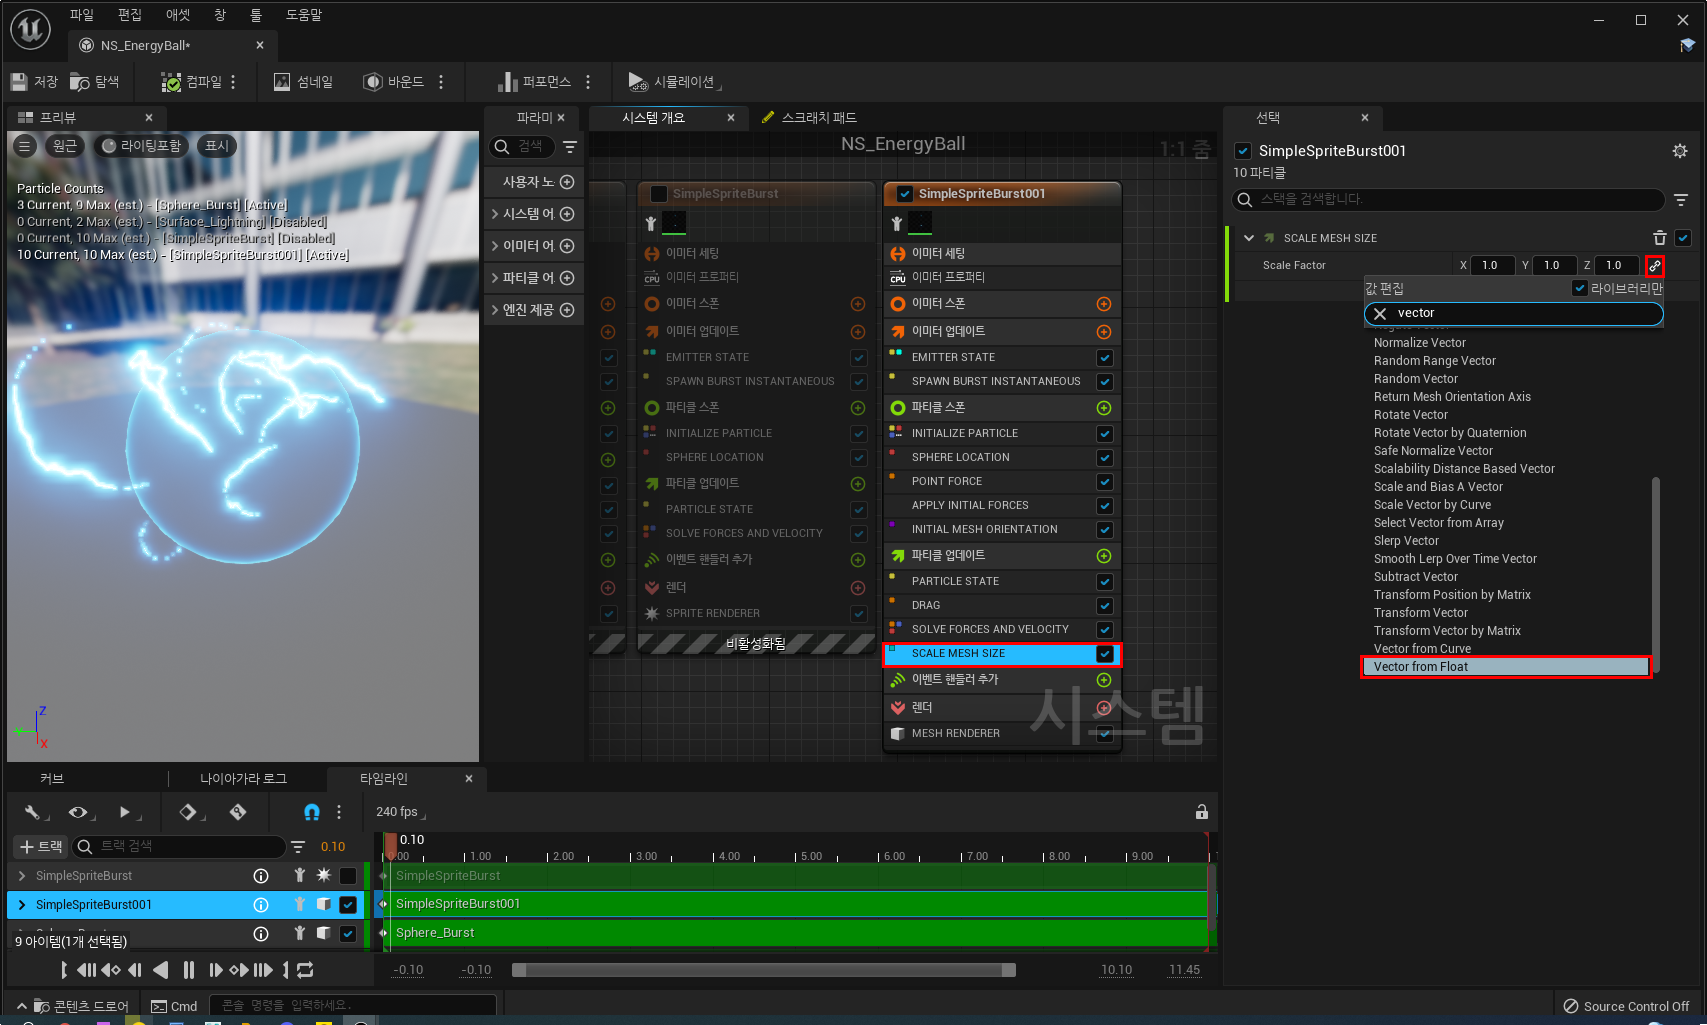
Task: Click the function list vertical scrollbar
Action: pyautogui.click(x=1656, y=575)
